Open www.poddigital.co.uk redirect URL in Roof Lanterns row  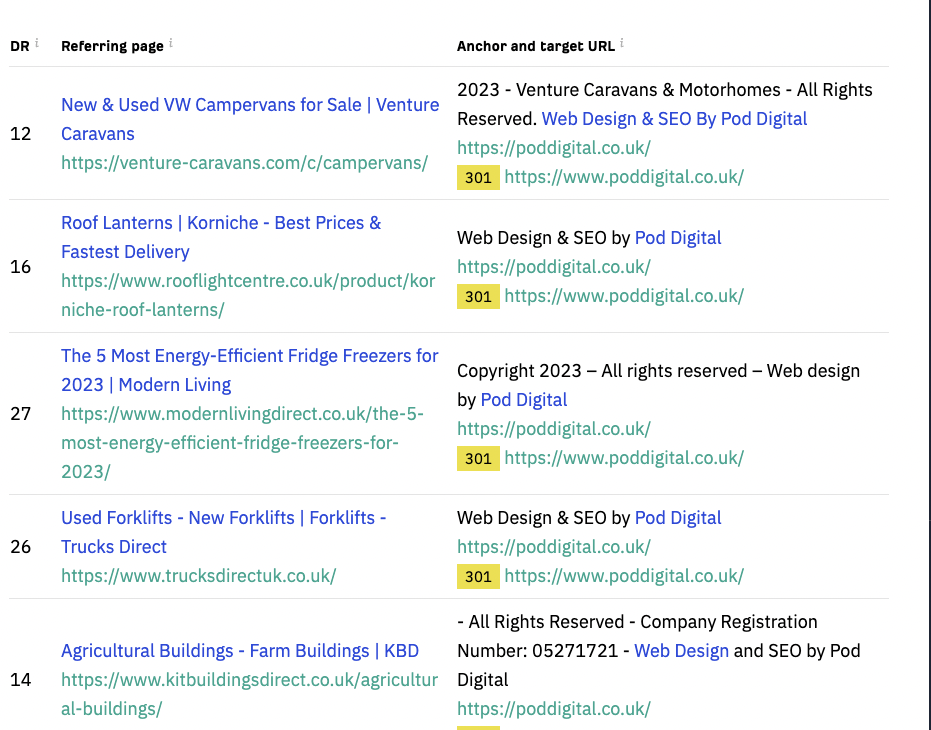(x=624, y=296)
